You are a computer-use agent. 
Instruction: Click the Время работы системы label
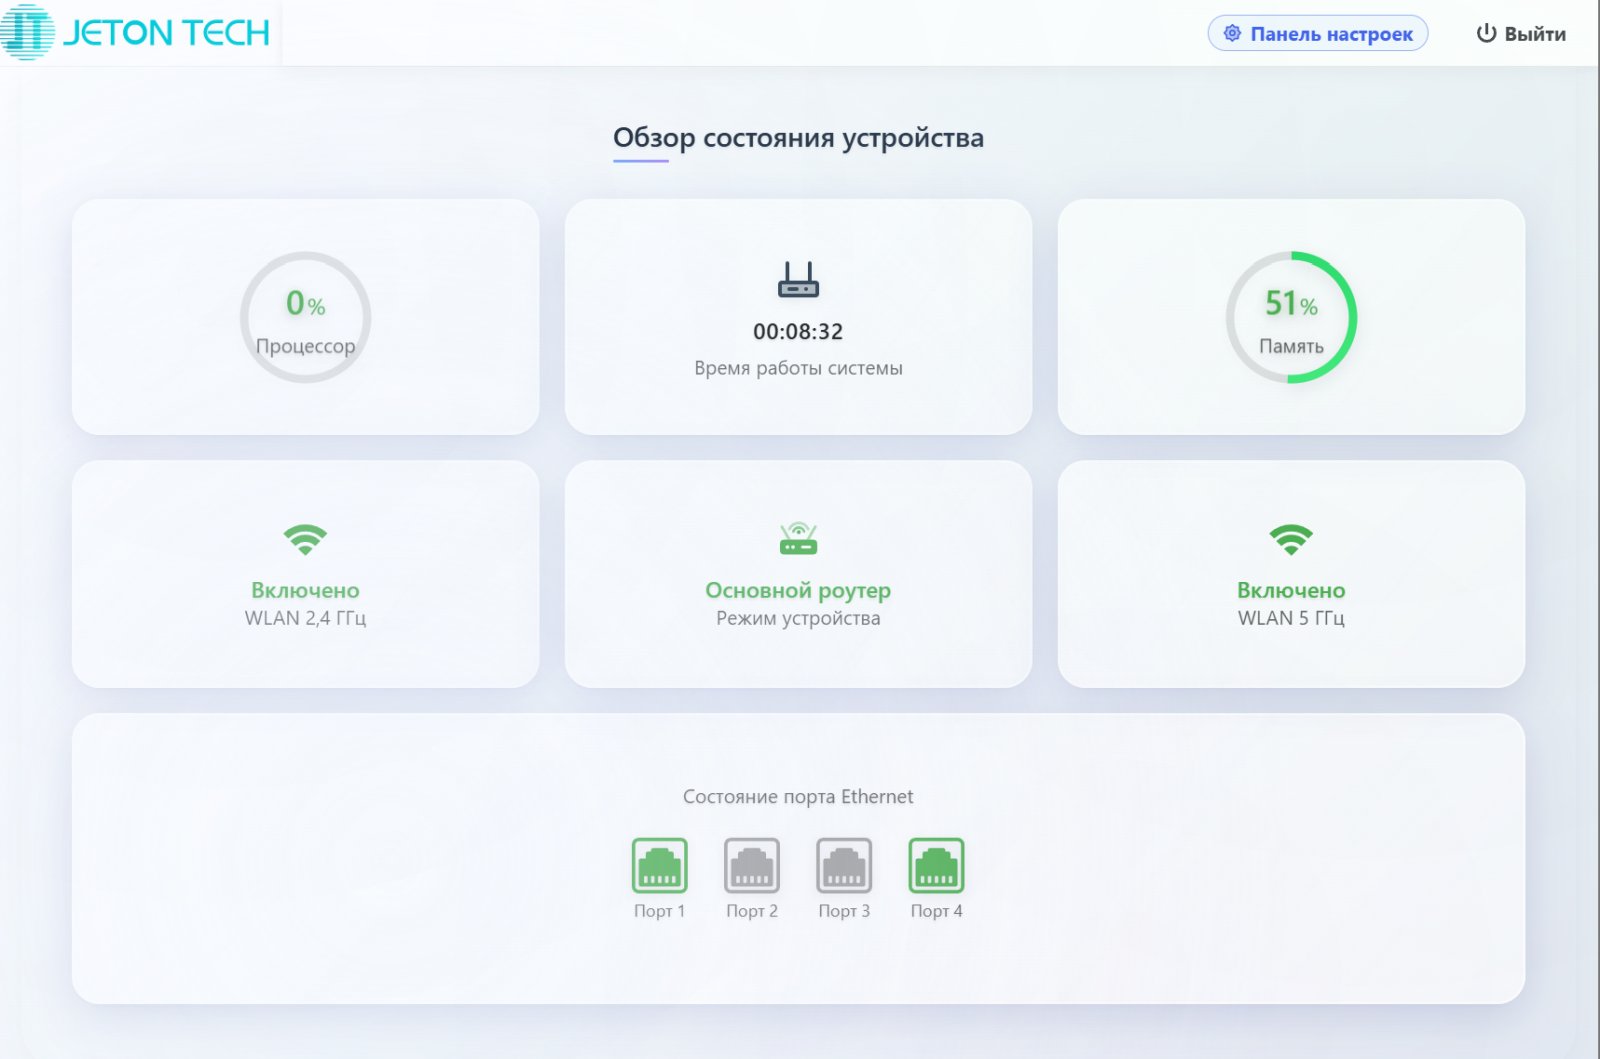pos(798,368)
